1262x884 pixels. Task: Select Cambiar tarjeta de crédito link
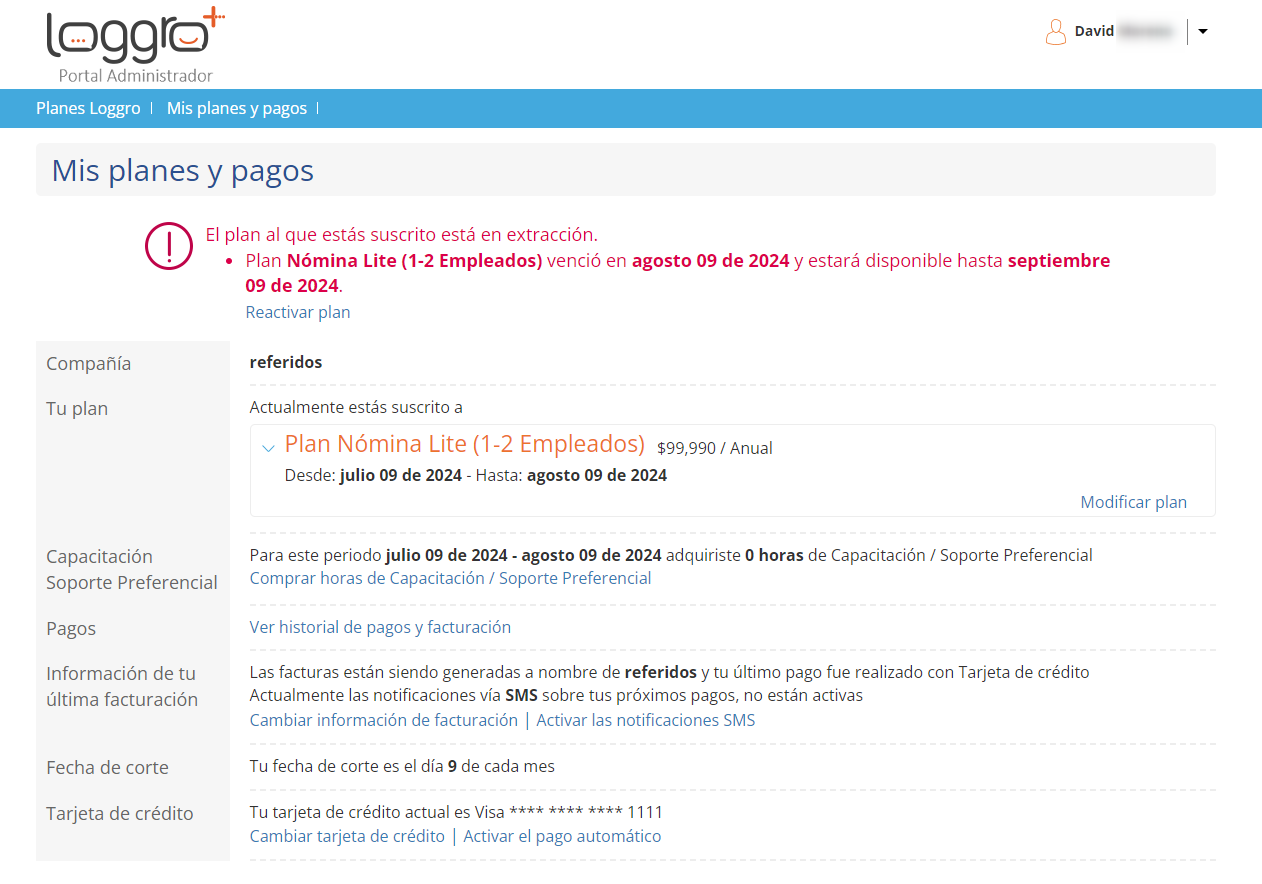[347, 836]
